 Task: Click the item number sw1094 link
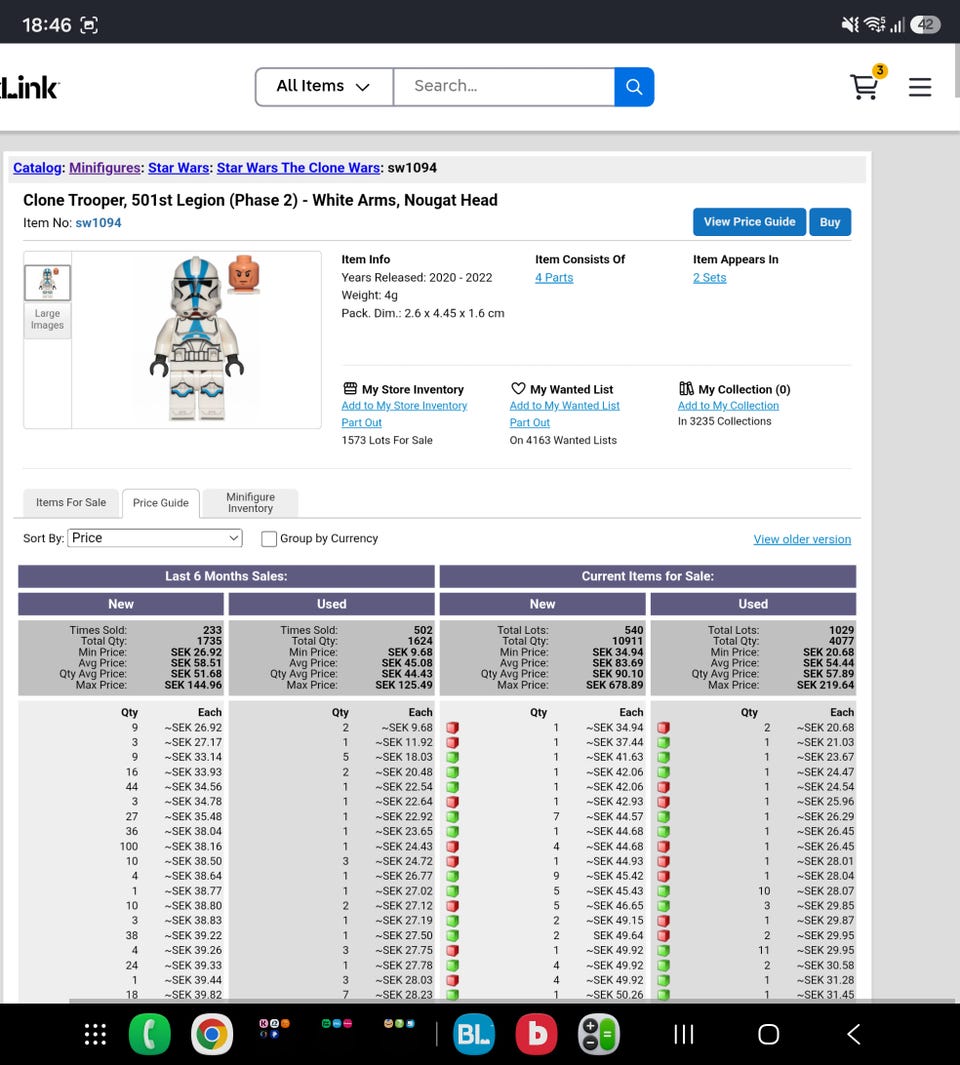(x=99, y=223)
